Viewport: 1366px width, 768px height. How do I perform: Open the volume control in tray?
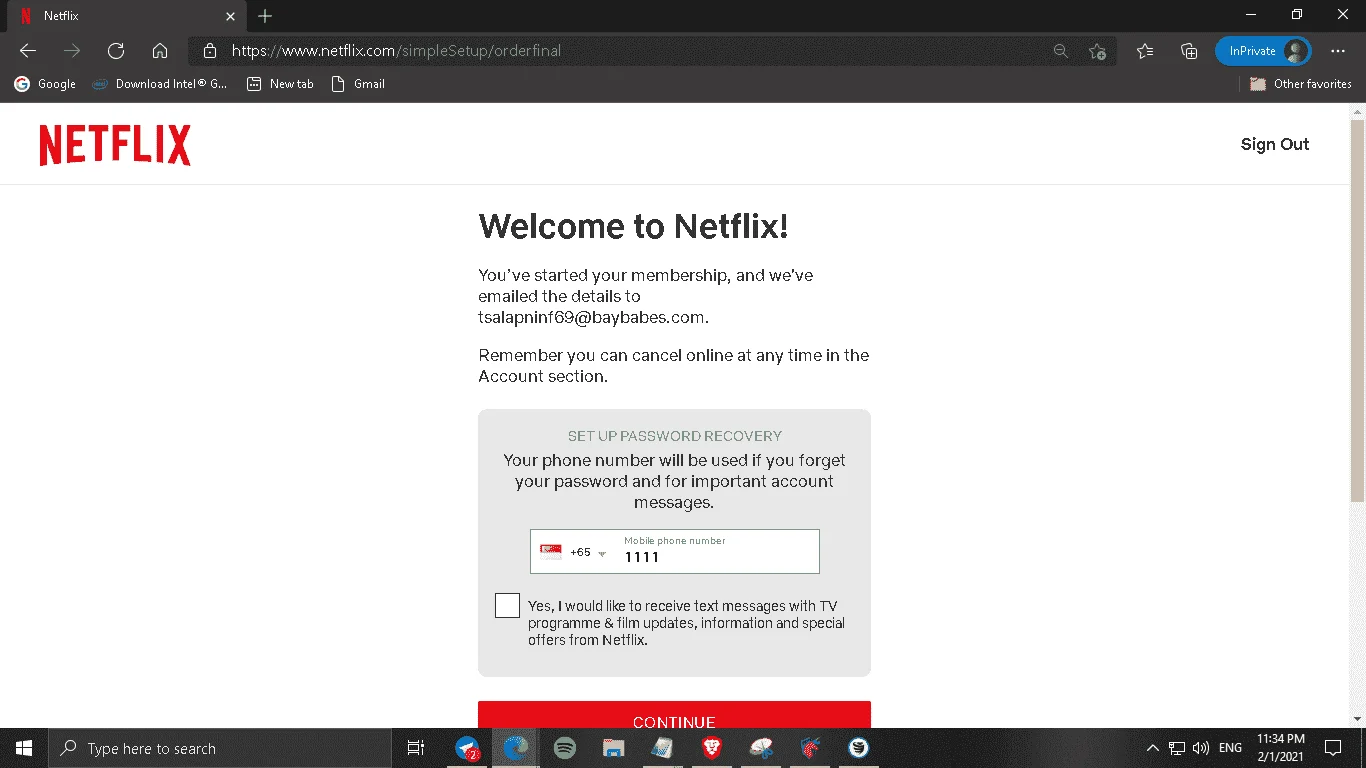[x=1201, y=748]
